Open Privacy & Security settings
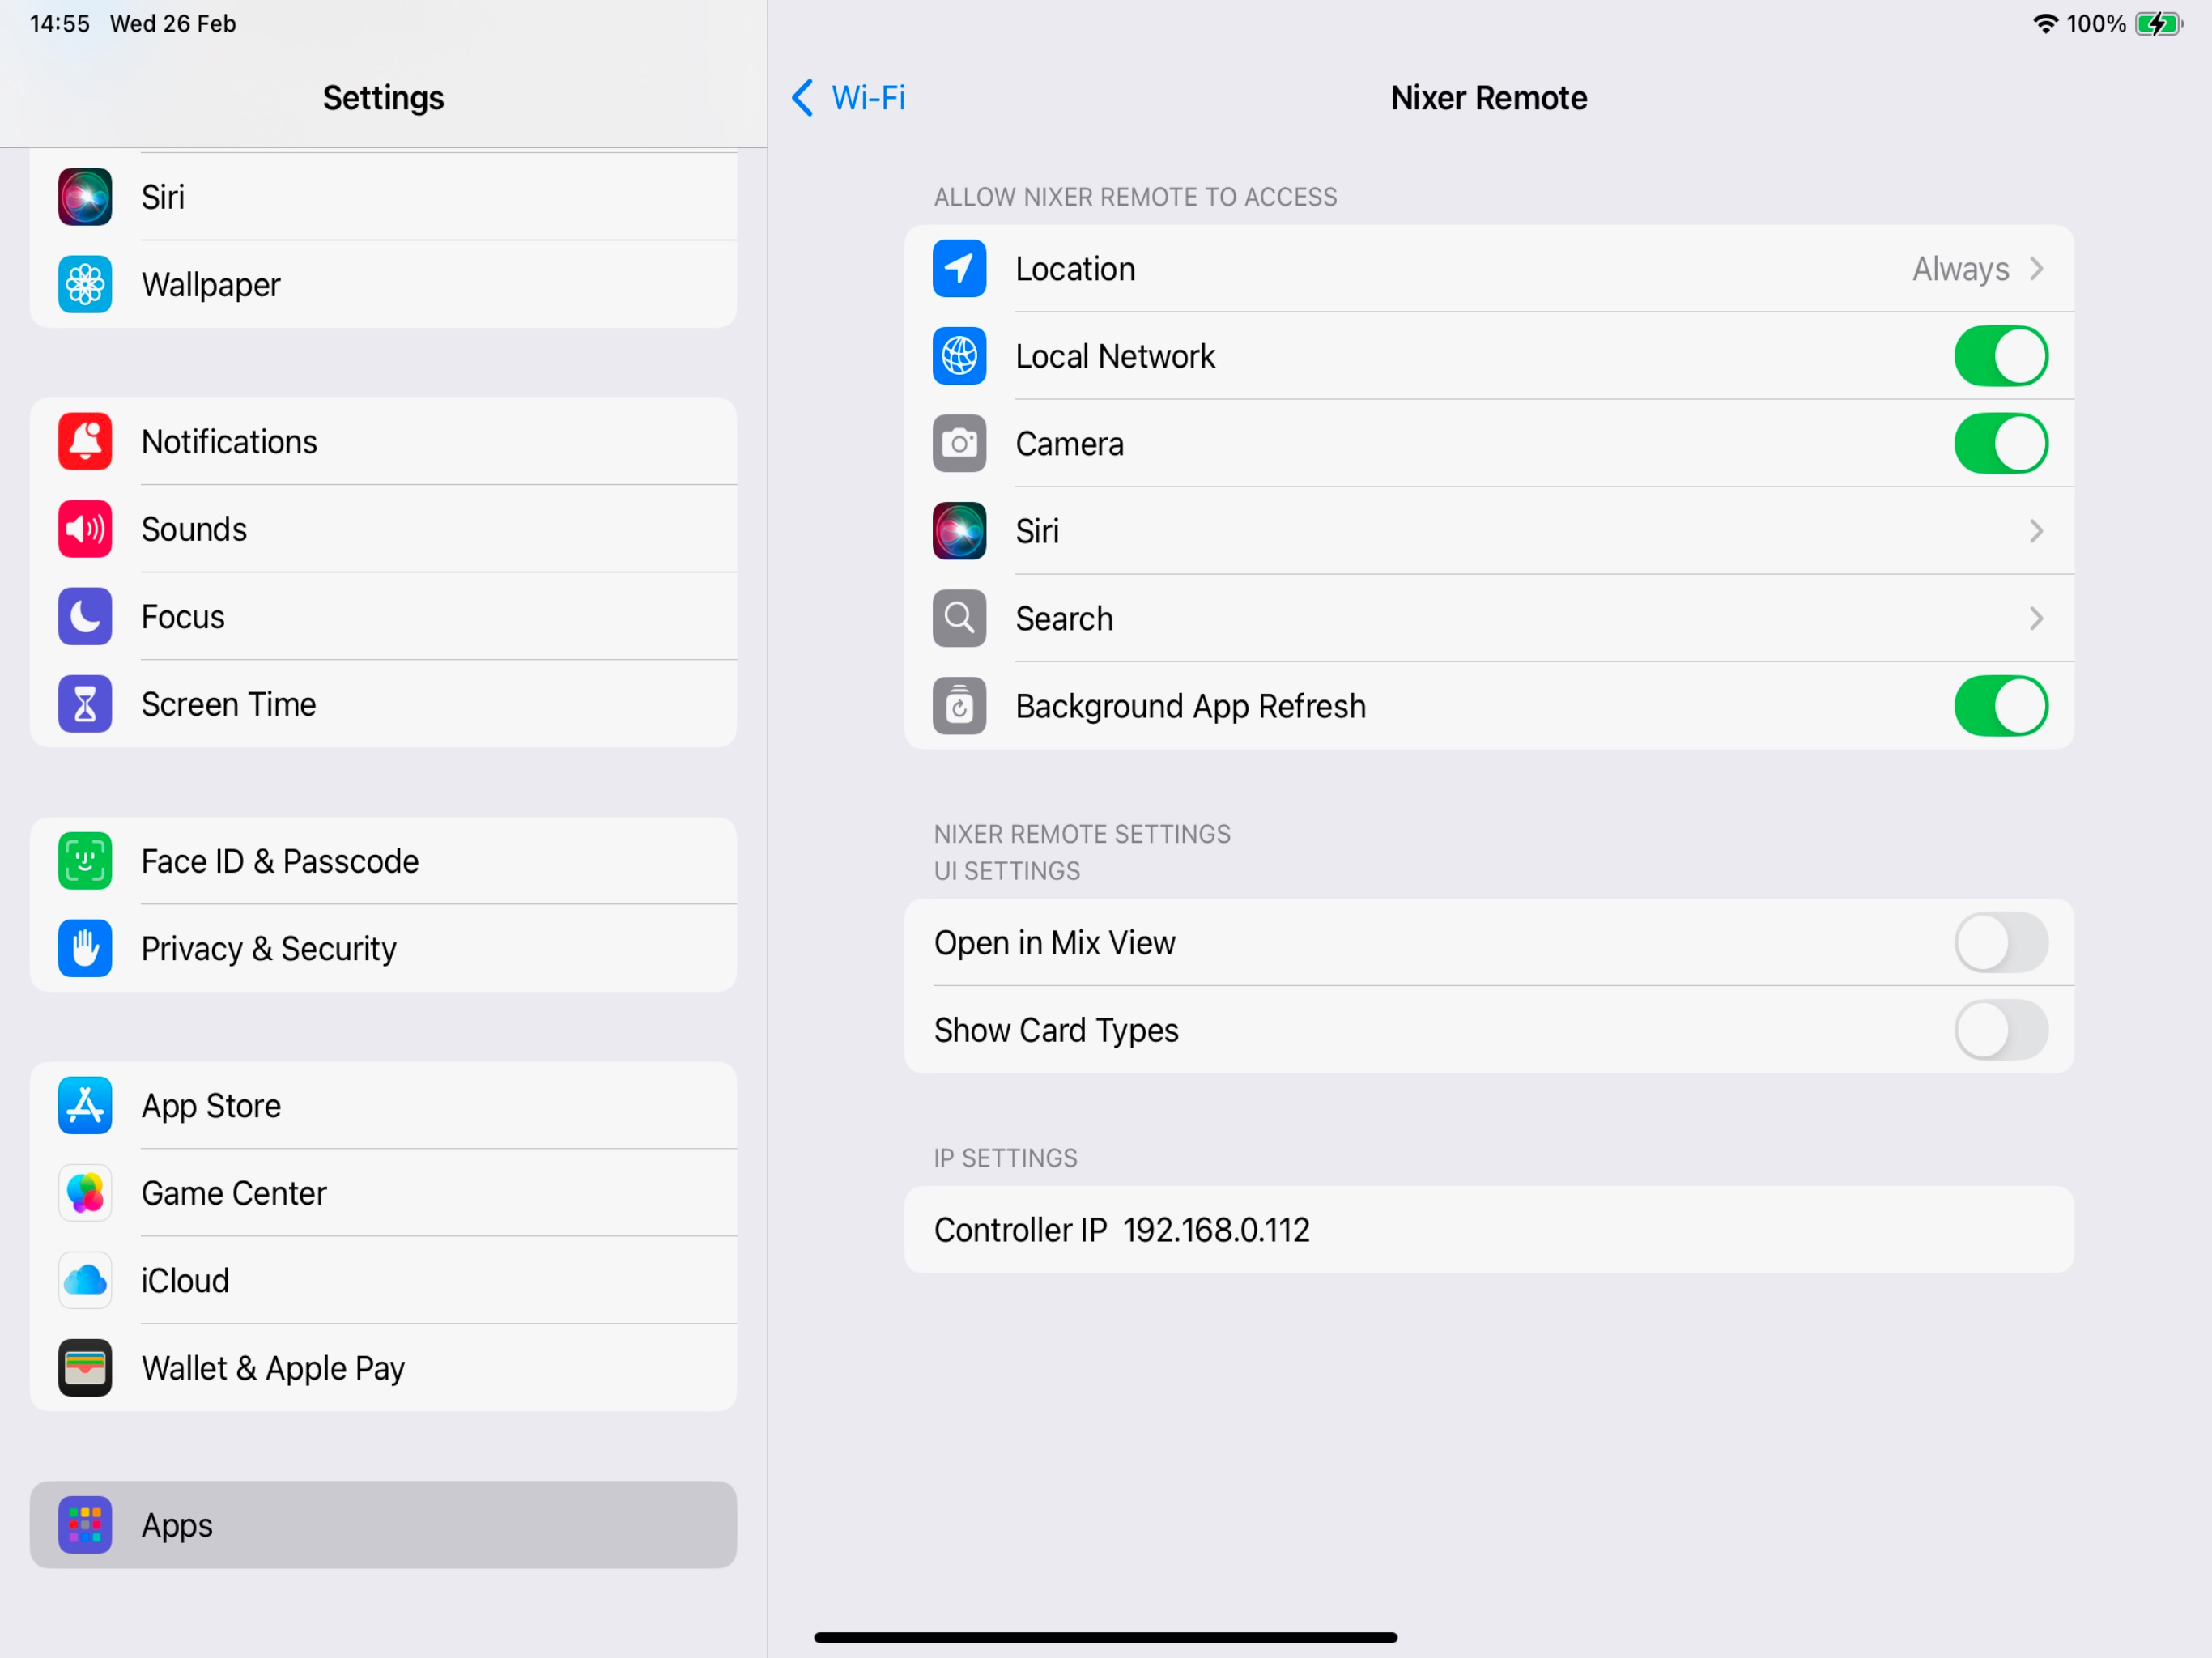This screenshot has width=2212, height=1658. (383, 949)
